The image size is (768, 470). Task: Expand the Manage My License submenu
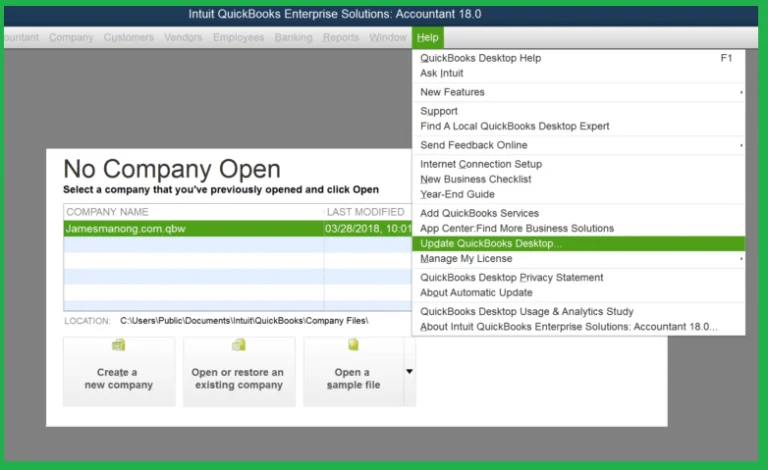point(578,258)
